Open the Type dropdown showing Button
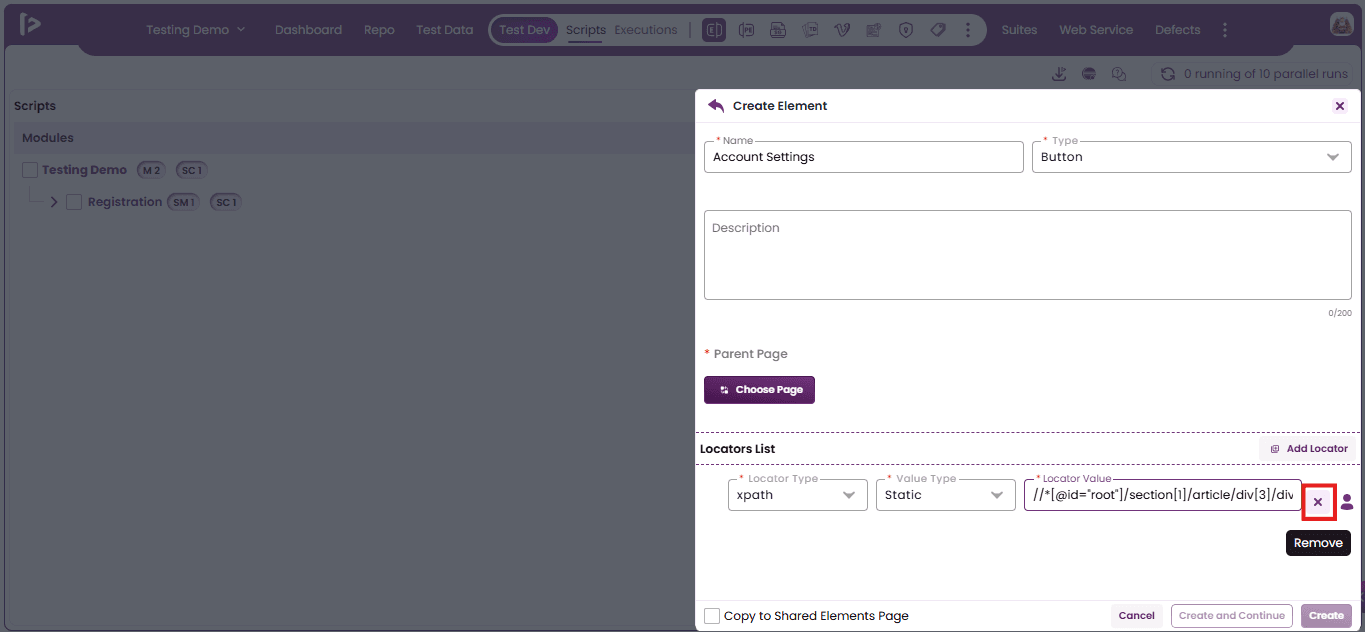Viewport: 1365px width, 632px height. coord(1191,157)
